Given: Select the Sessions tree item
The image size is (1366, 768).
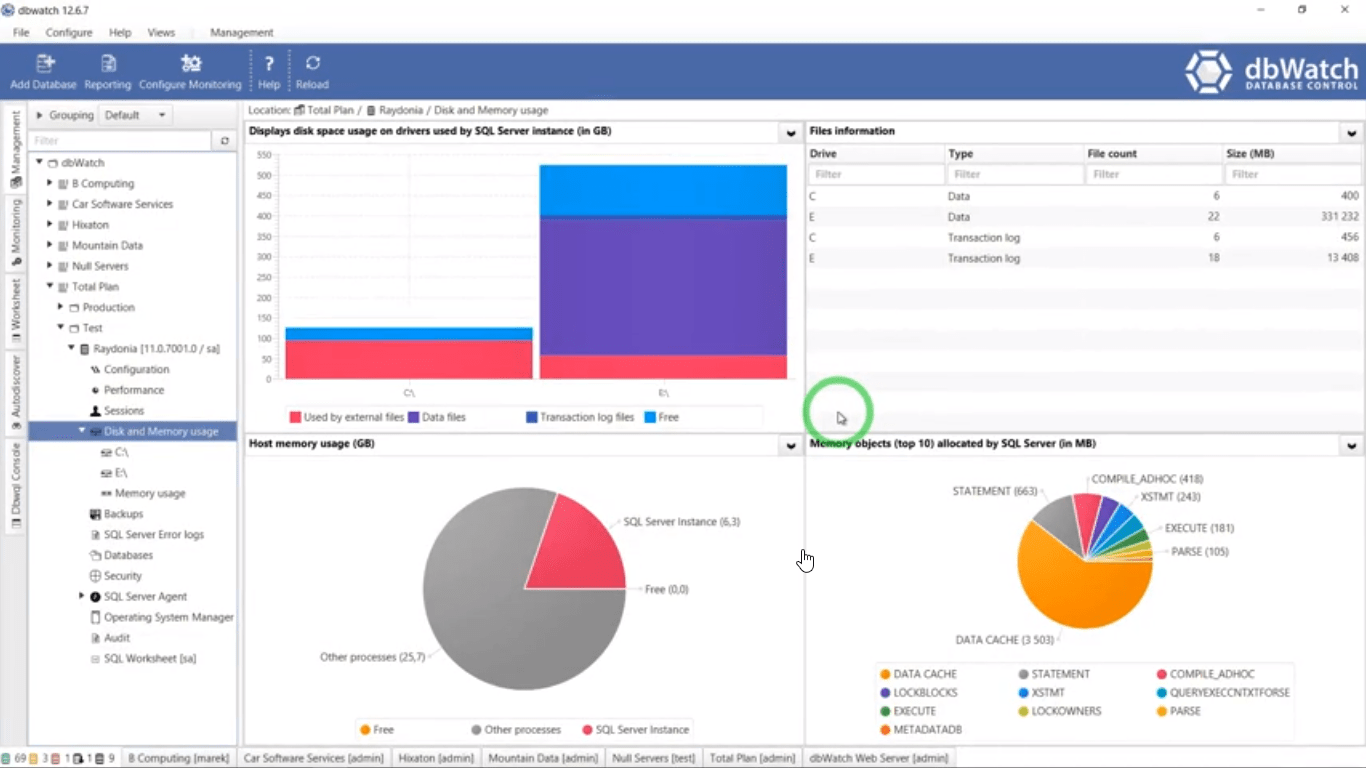Looking at the screenshot, I should click(x=124, y=411).
